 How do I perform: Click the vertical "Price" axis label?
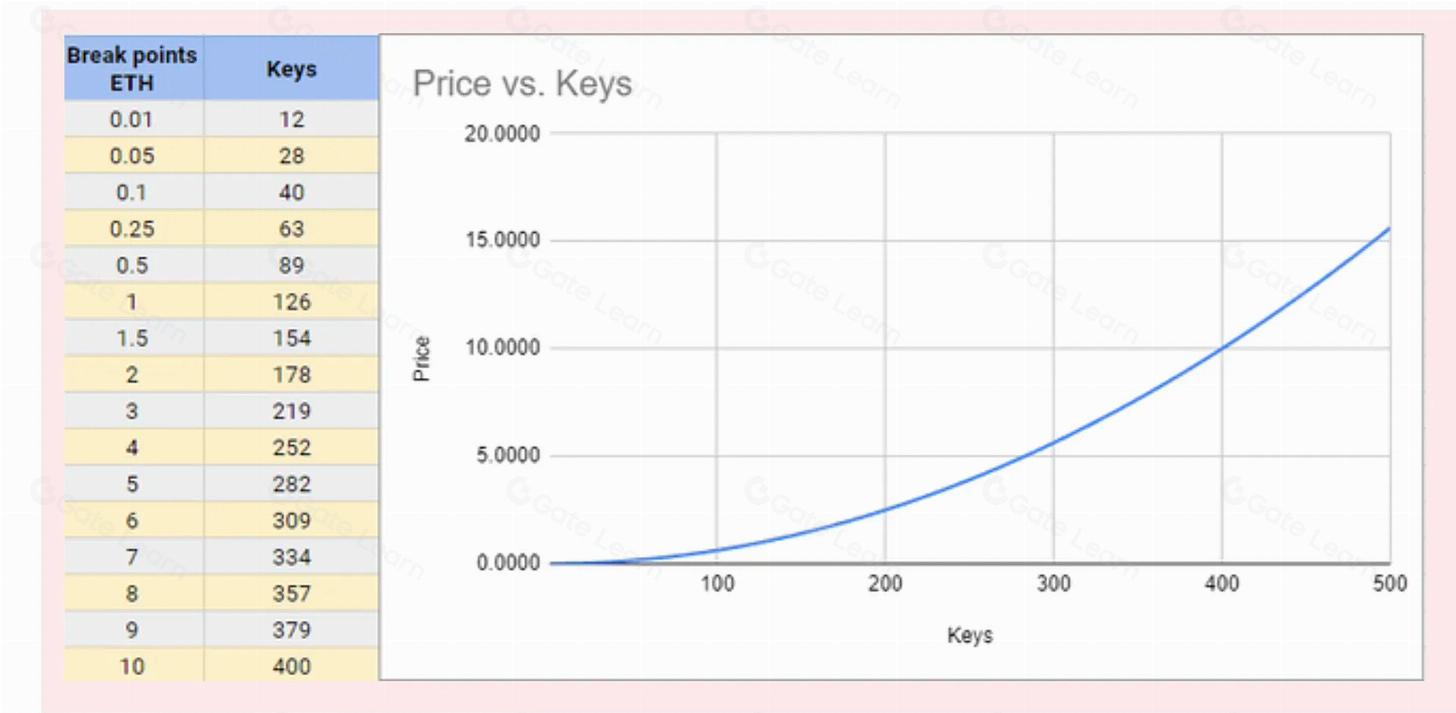coord(422,358)
